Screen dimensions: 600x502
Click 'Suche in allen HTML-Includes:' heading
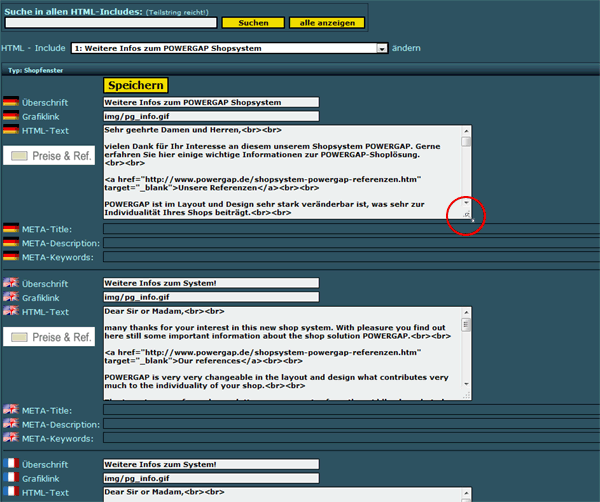click(x=73, y=12)
